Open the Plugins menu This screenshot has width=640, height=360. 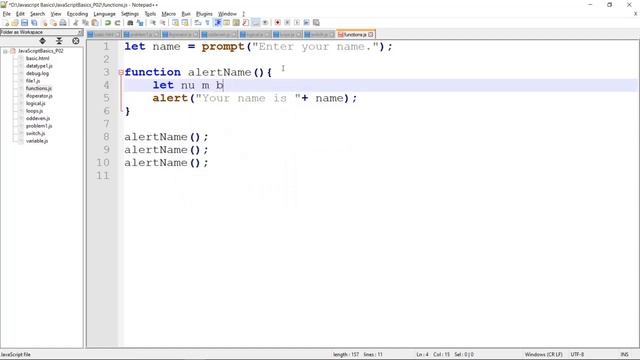204,14
